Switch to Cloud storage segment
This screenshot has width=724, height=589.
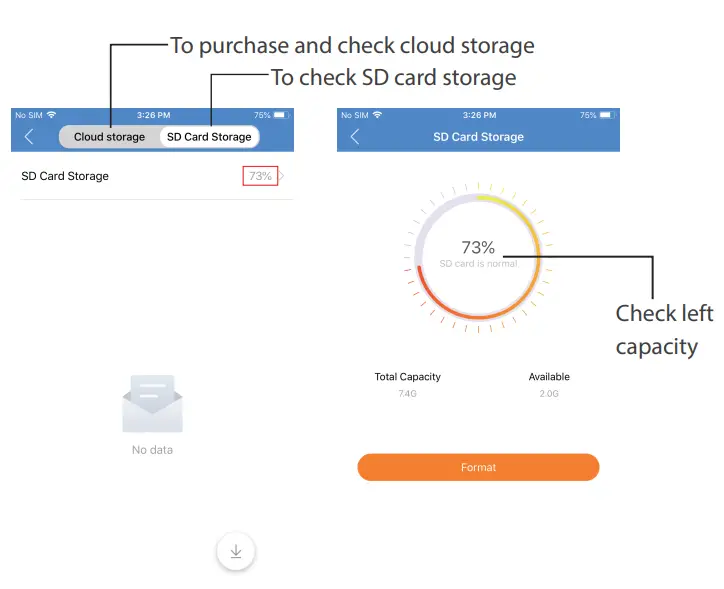pos(109,137)
